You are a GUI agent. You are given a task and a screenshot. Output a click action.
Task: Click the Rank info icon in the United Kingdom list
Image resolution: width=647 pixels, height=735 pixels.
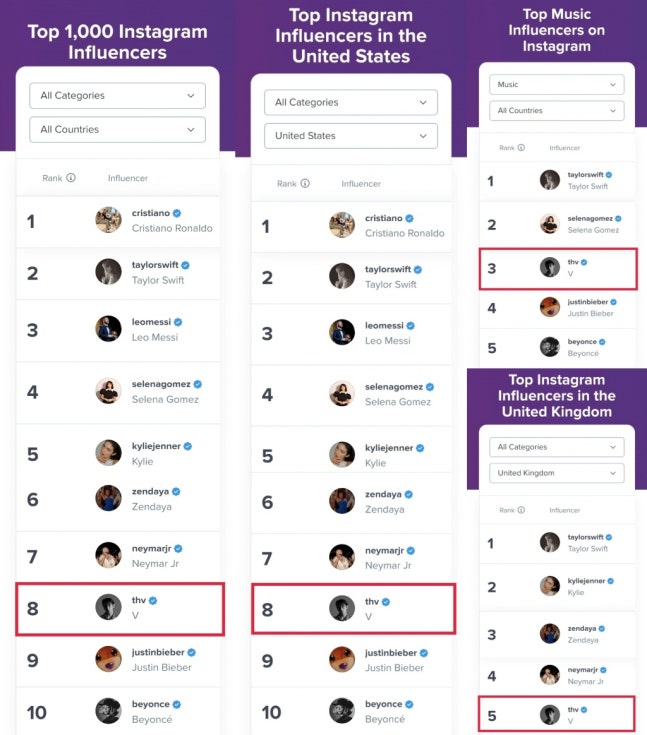point(520,510)
